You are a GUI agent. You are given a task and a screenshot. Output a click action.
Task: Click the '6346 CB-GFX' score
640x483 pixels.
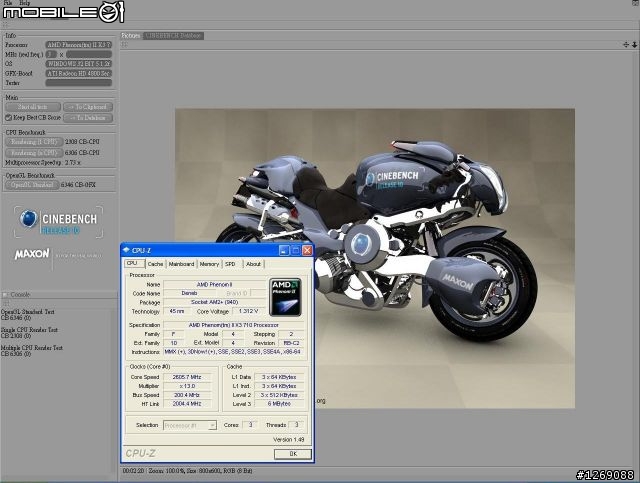78,185
